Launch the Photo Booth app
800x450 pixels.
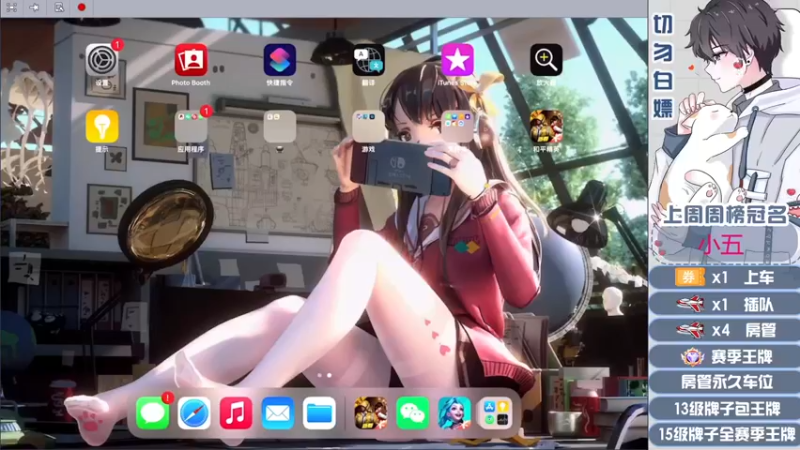tap(191, 60)
